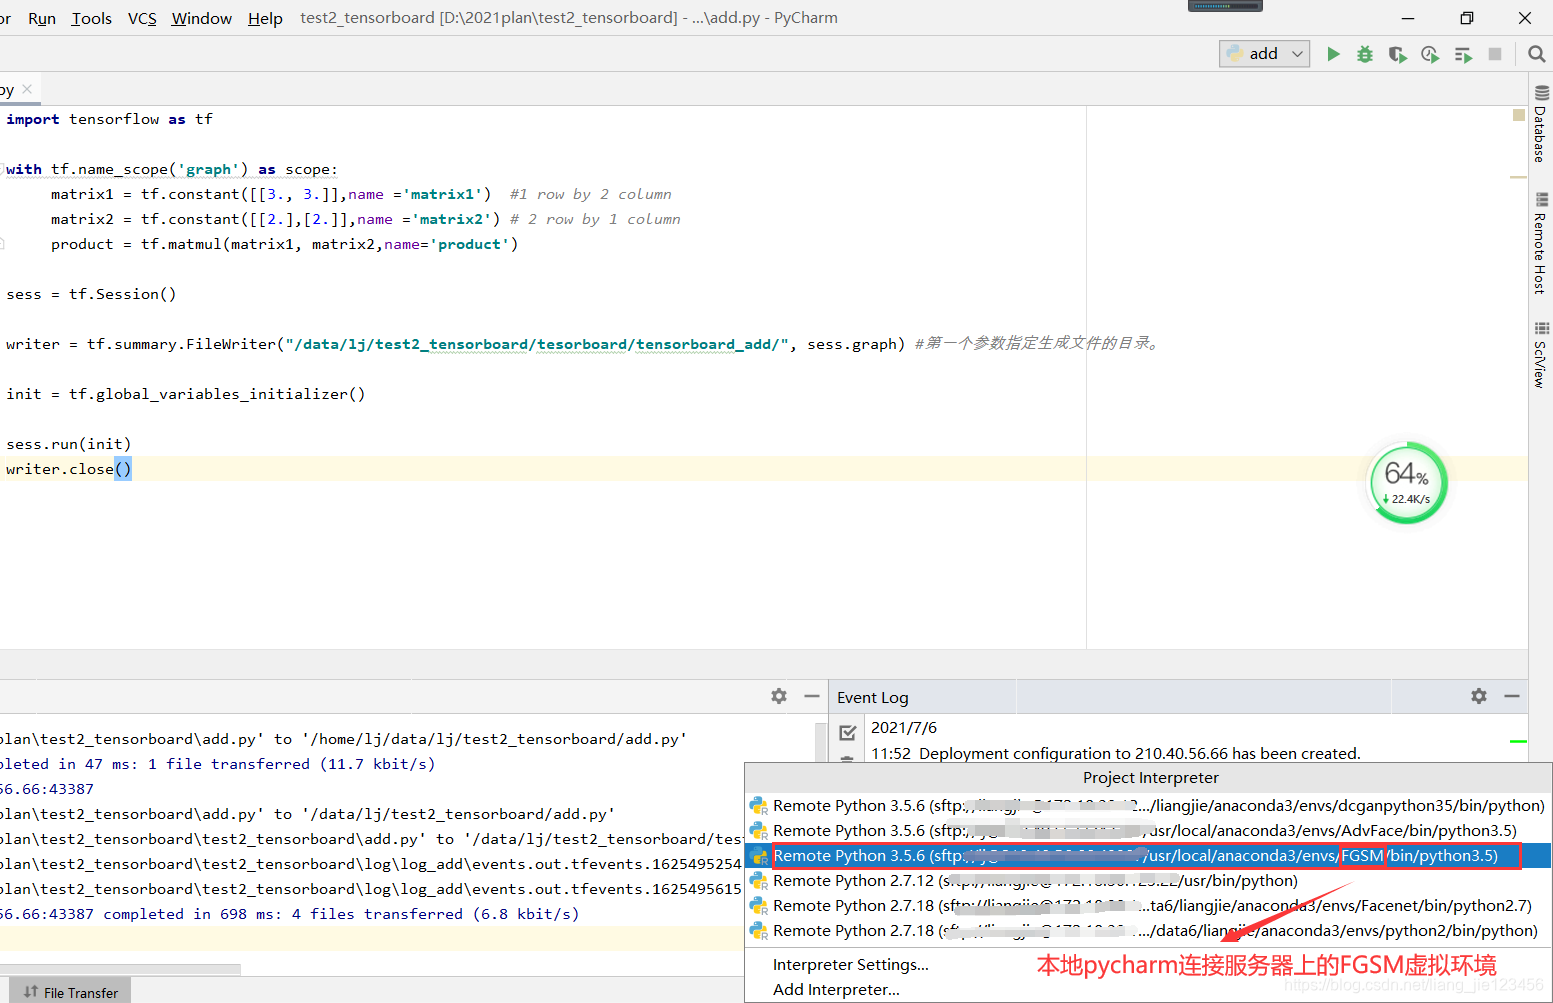Screen dimensions: 1553x1003
Task: Open Search Everywhere magnifier
Action: coord(1537,54)
